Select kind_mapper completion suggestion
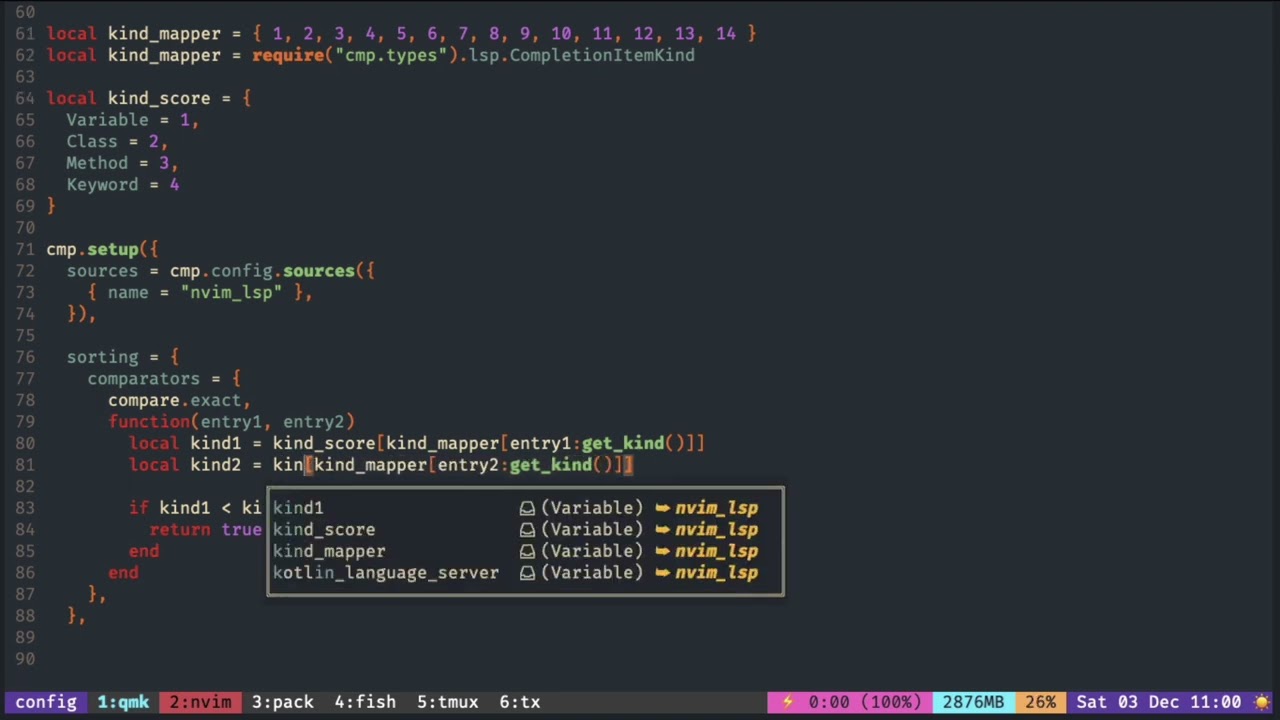Viewport: 1280px width, 720px height. click(x=525, y=551)
